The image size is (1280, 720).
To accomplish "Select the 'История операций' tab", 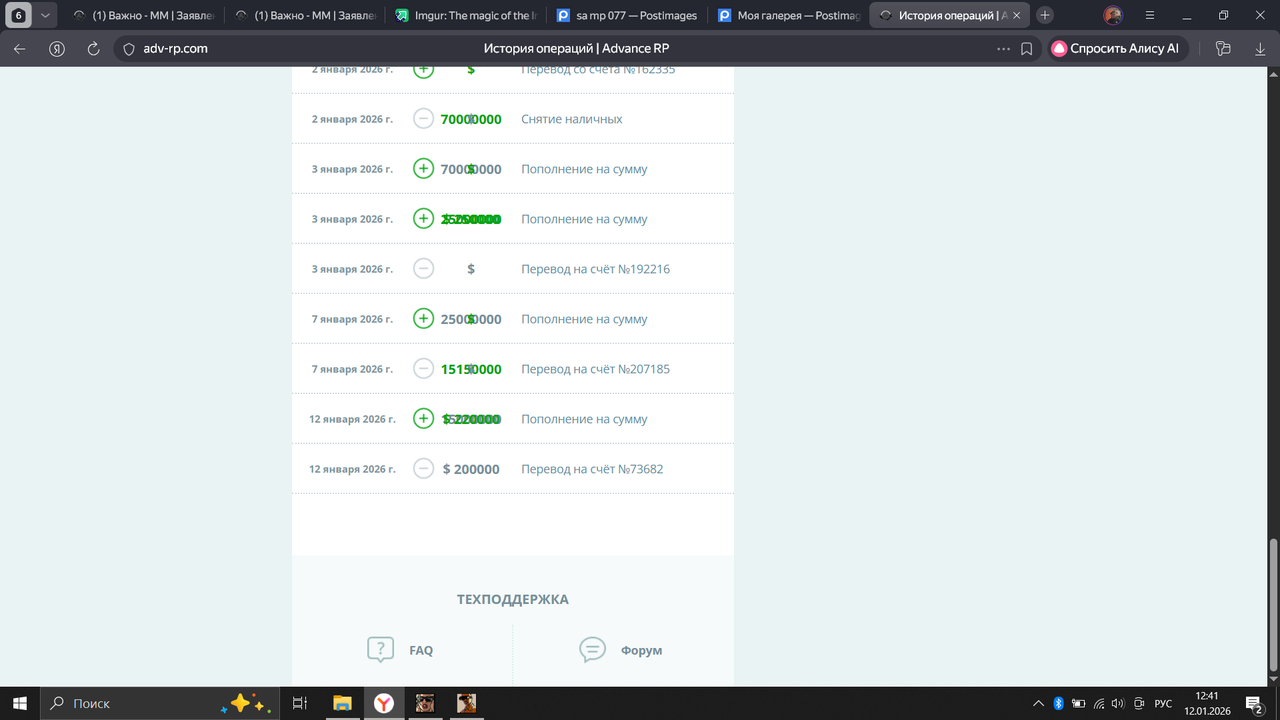I will pos(950,15).
